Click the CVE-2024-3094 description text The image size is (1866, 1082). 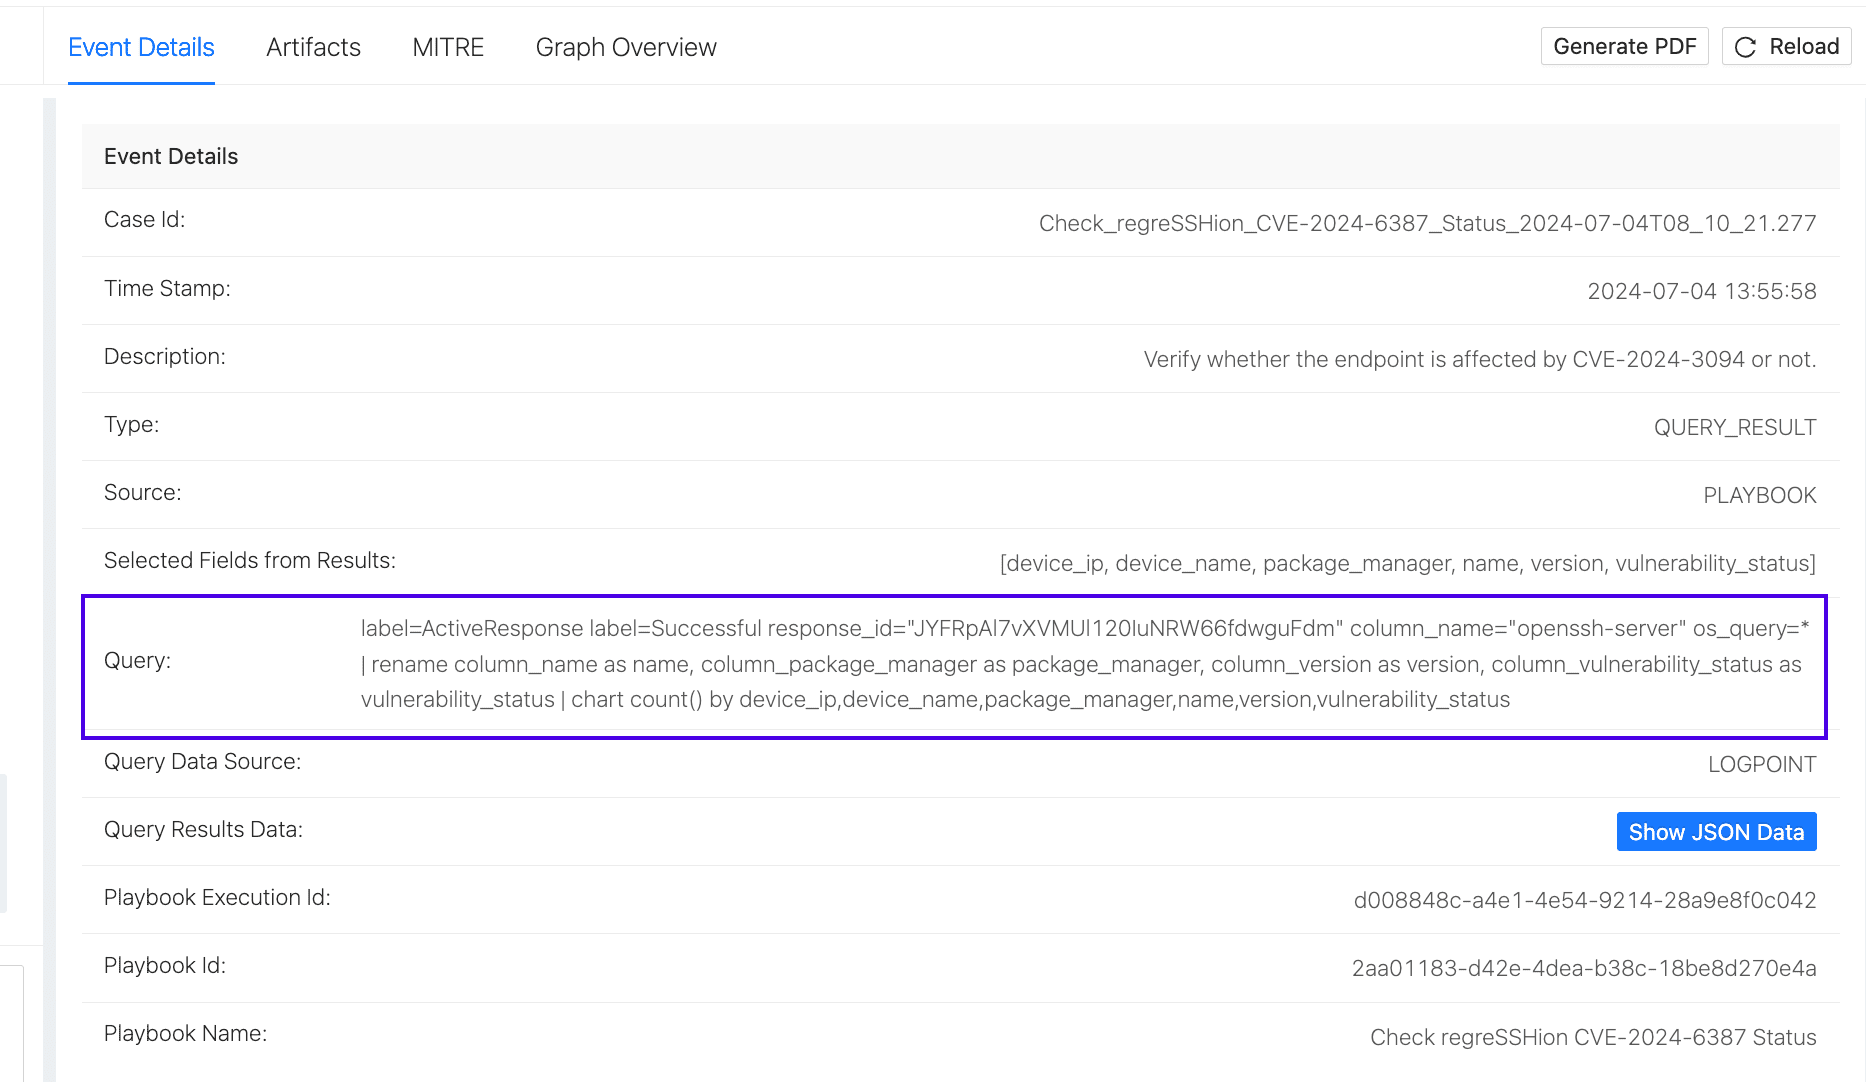1480,359
